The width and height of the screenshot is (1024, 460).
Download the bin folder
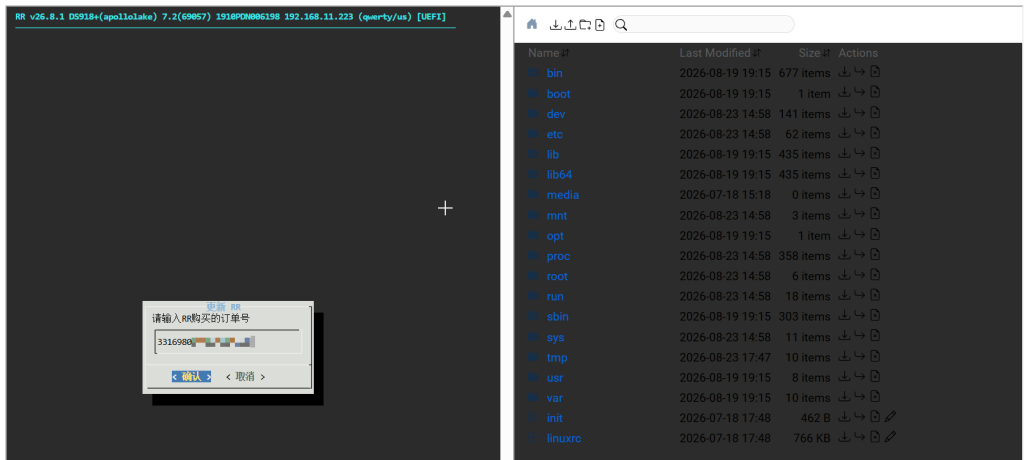[844, 72]
